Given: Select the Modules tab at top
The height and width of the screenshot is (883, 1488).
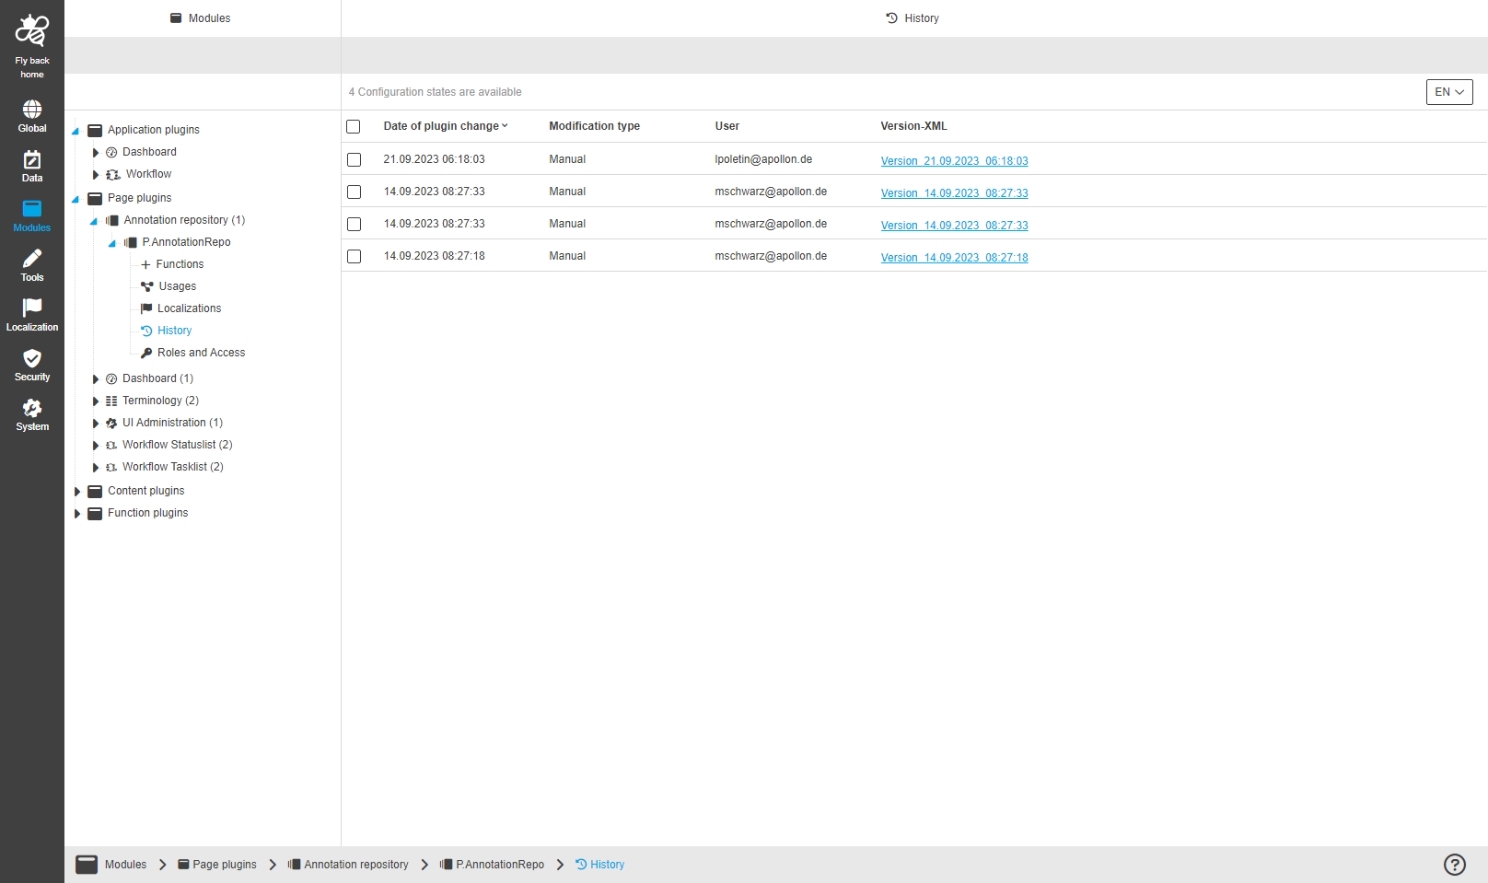Looking at the screenshot, I should click(x=201, y=18).
